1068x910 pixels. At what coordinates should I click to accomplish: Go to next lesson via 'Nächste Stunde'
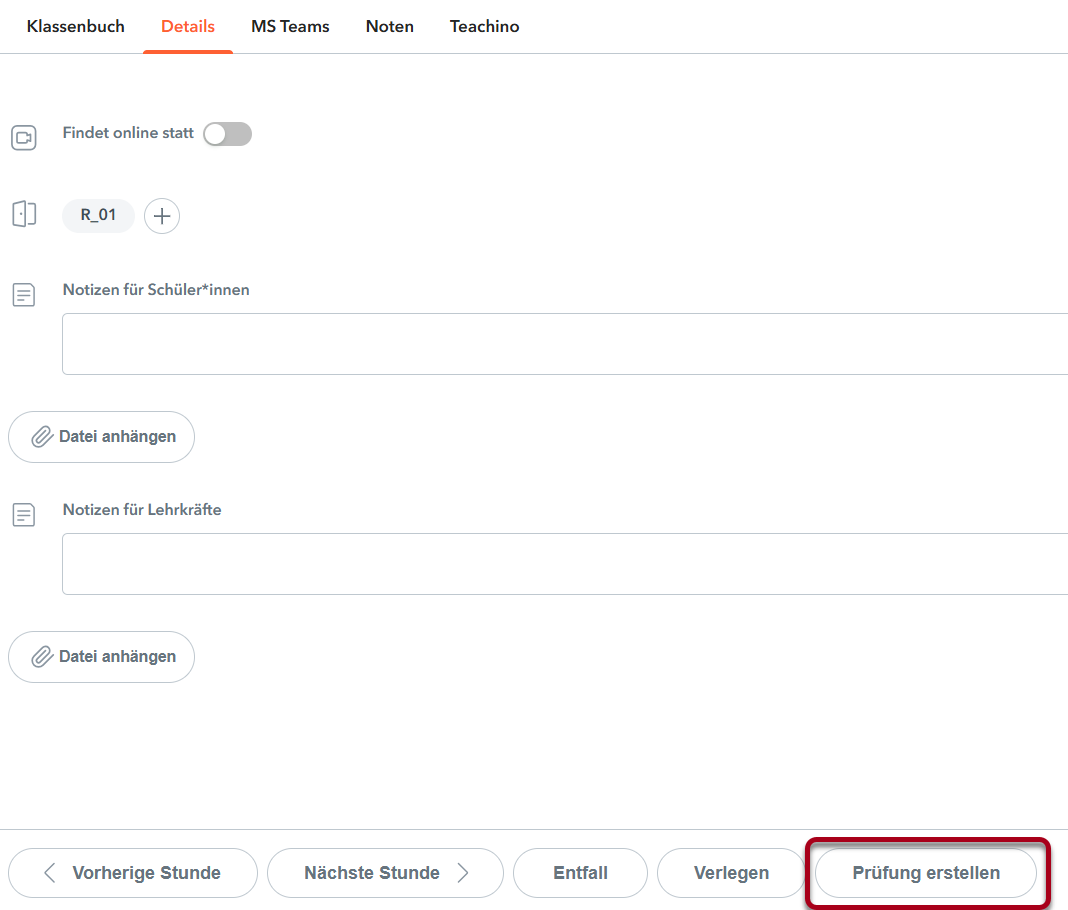pos(385,873)
